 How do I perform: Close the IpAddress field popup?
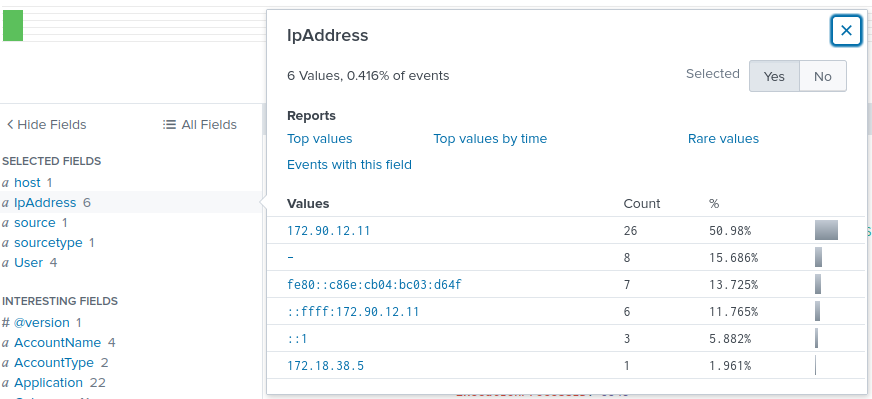tap(846, 31)
